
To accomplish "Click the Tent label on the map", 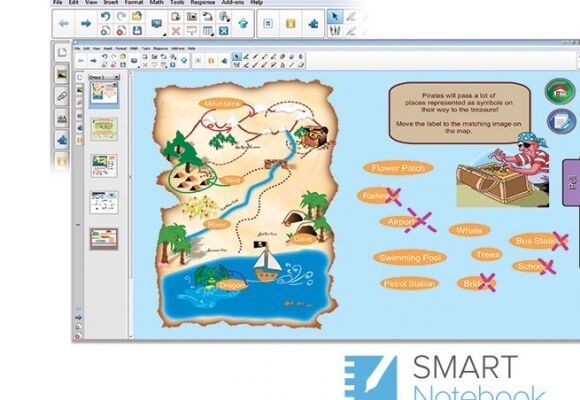I will [x=232, y=180].
